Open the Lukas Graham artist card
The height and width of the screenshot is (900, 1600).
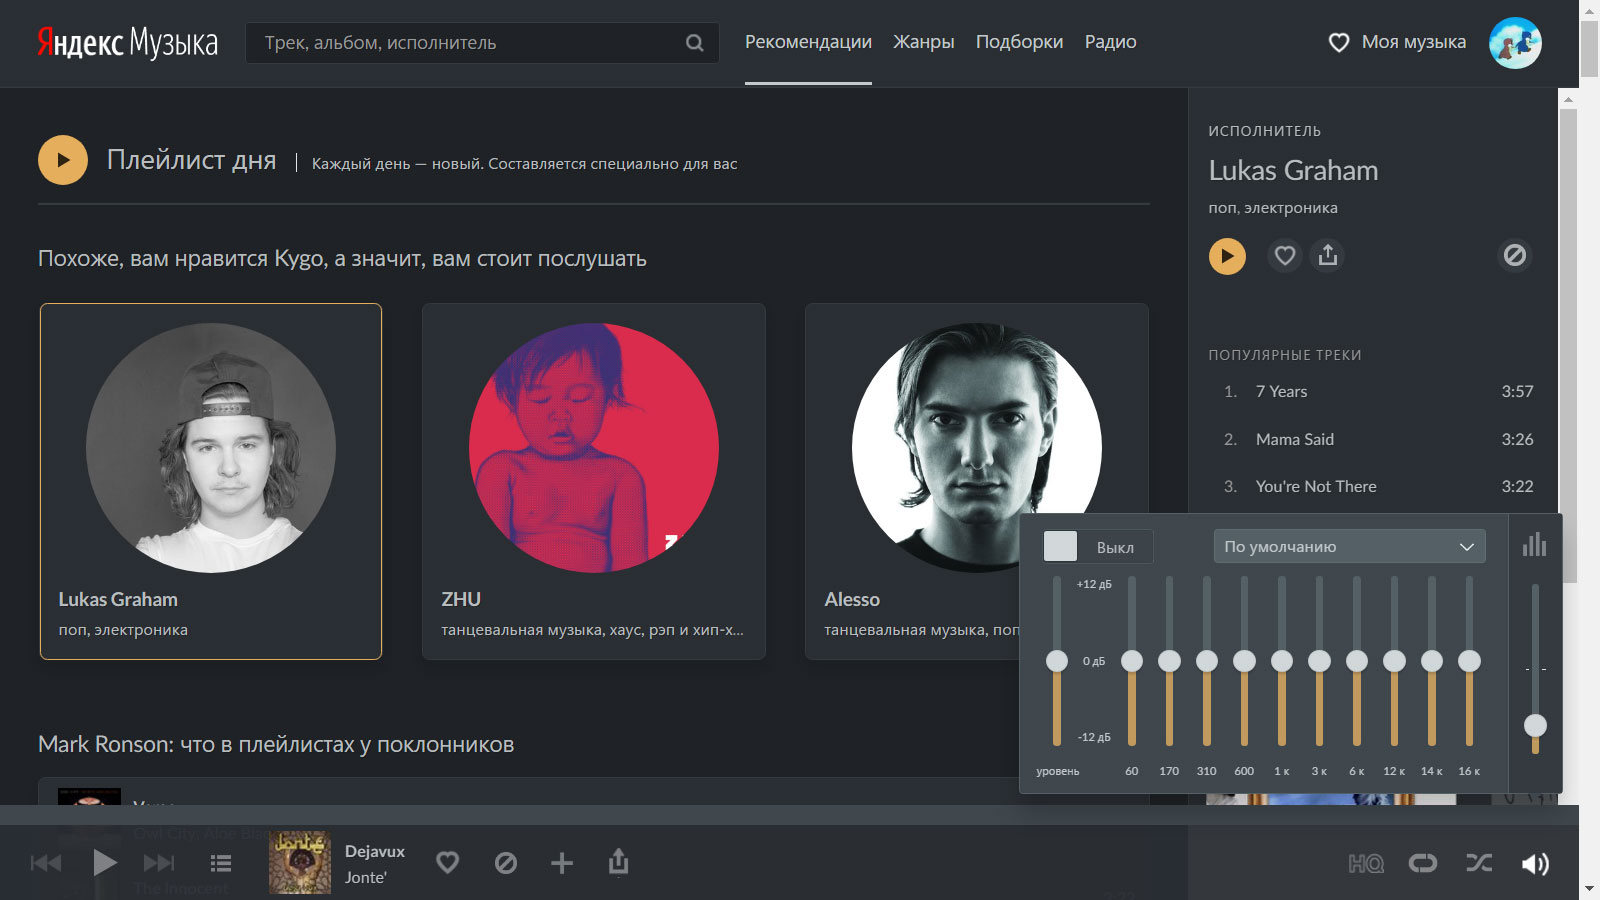click(211, 481)
